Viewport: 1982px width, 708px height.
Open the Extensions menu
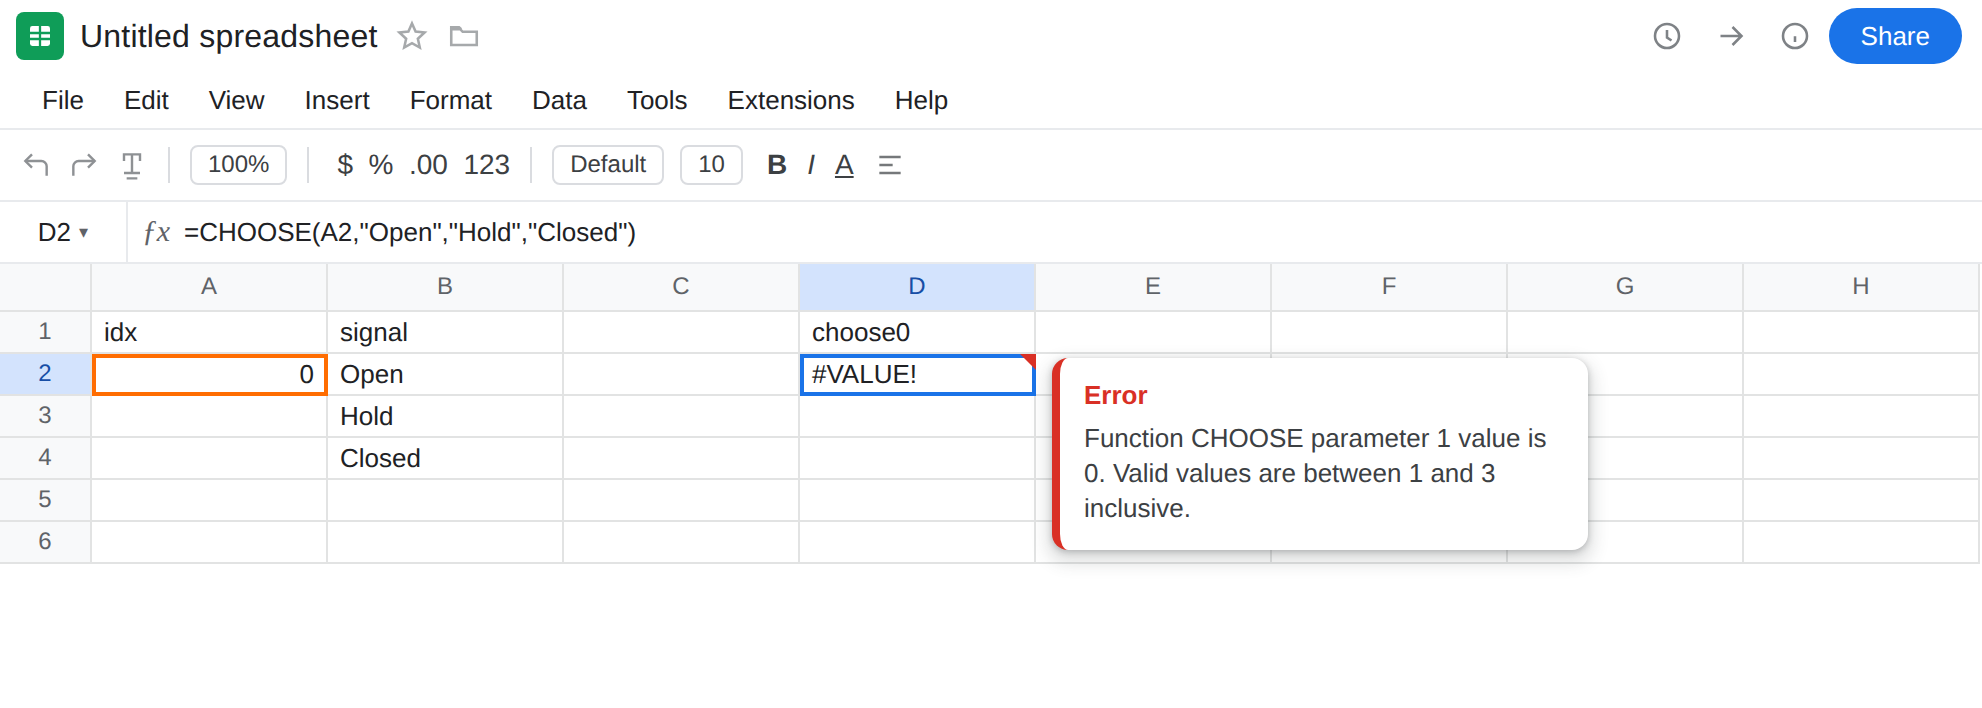[x=791, y=100]
